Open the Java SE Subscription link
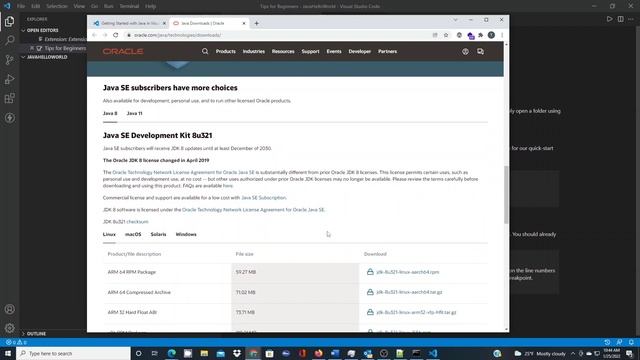Image resolution: width=640 pixels, height=360 pixels. 264,198
